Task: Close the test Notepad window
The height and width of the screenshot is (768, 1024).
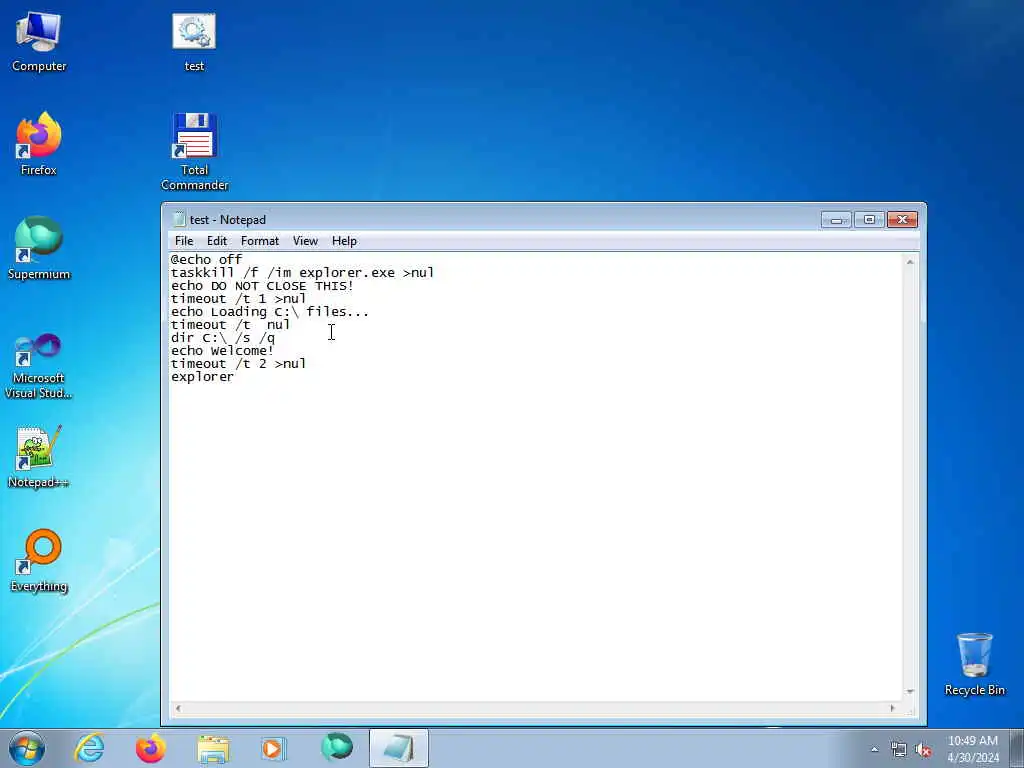Action: 903,219
